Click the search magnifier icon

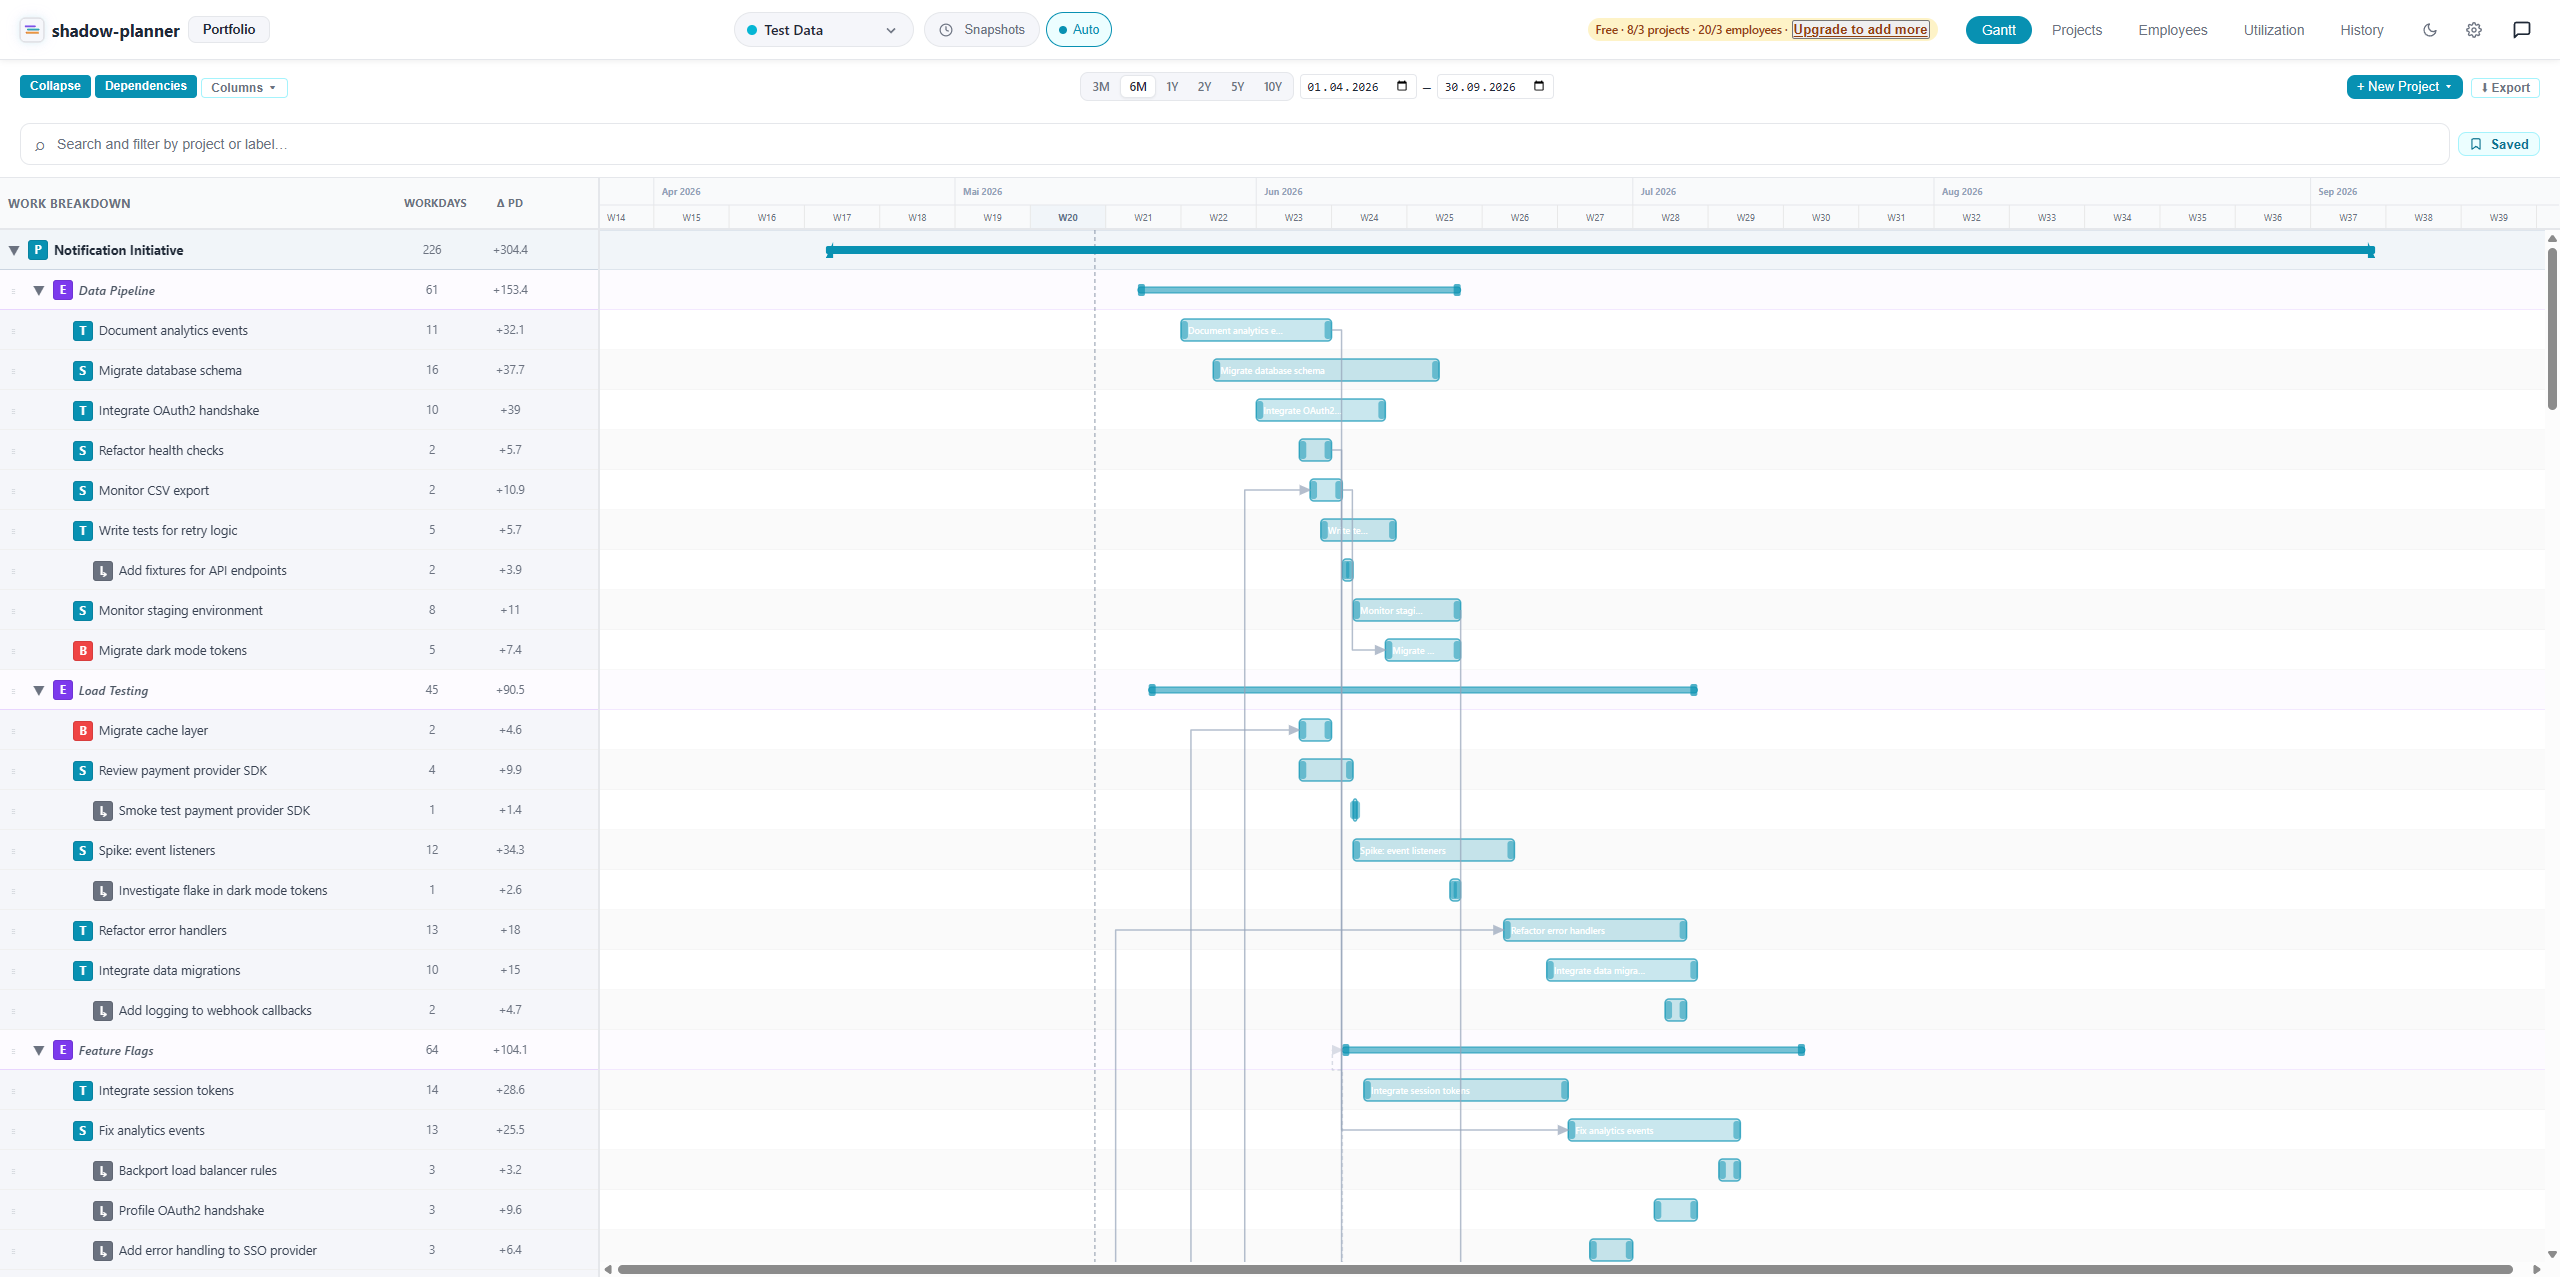point(40,145)
